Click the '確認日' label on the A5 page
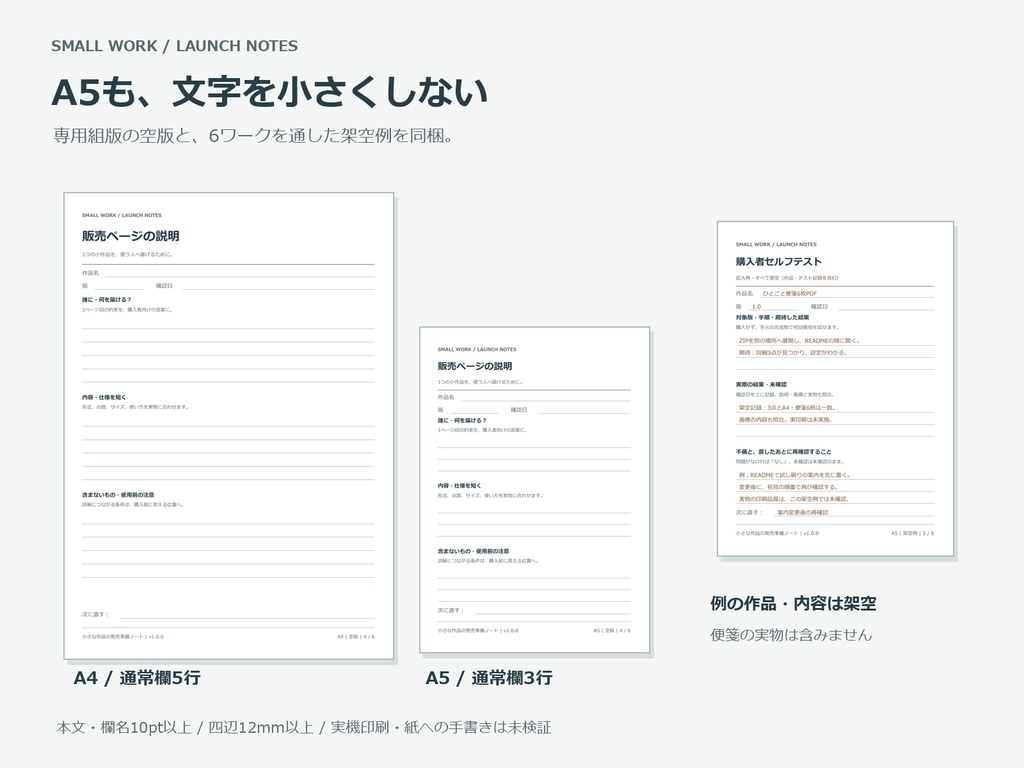Screen dimensions: 1024x768 (x=519, y=409)
